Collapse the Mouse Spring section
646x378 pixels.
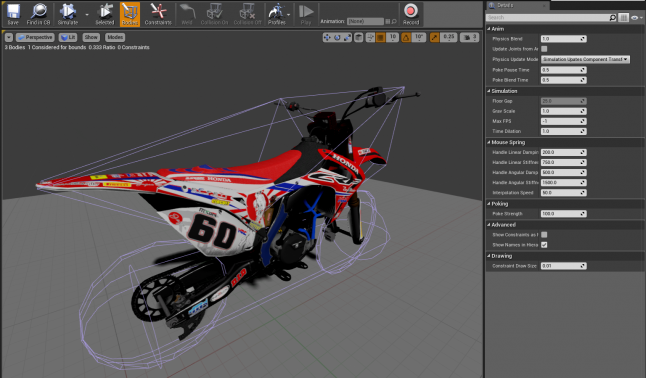[489, 142]
